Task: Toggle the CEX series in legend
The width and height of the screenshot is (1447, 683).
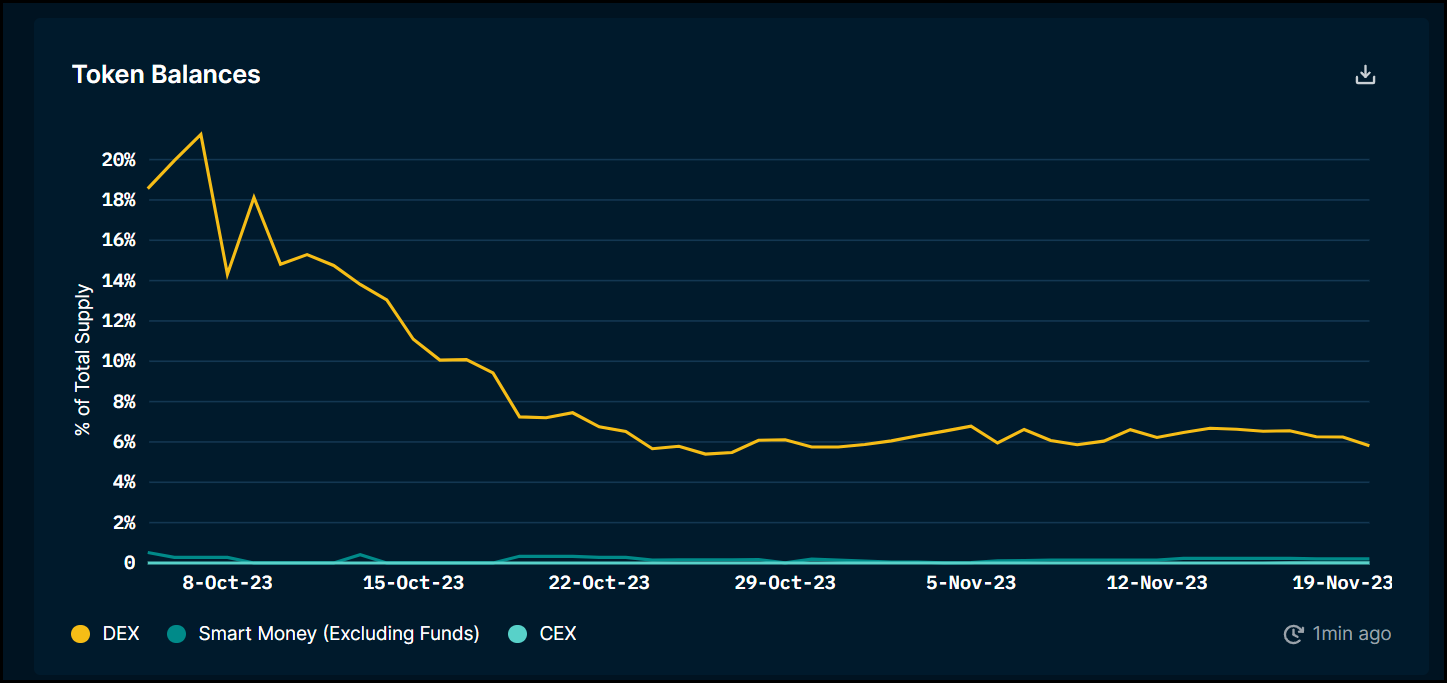Action: point(542,634)
